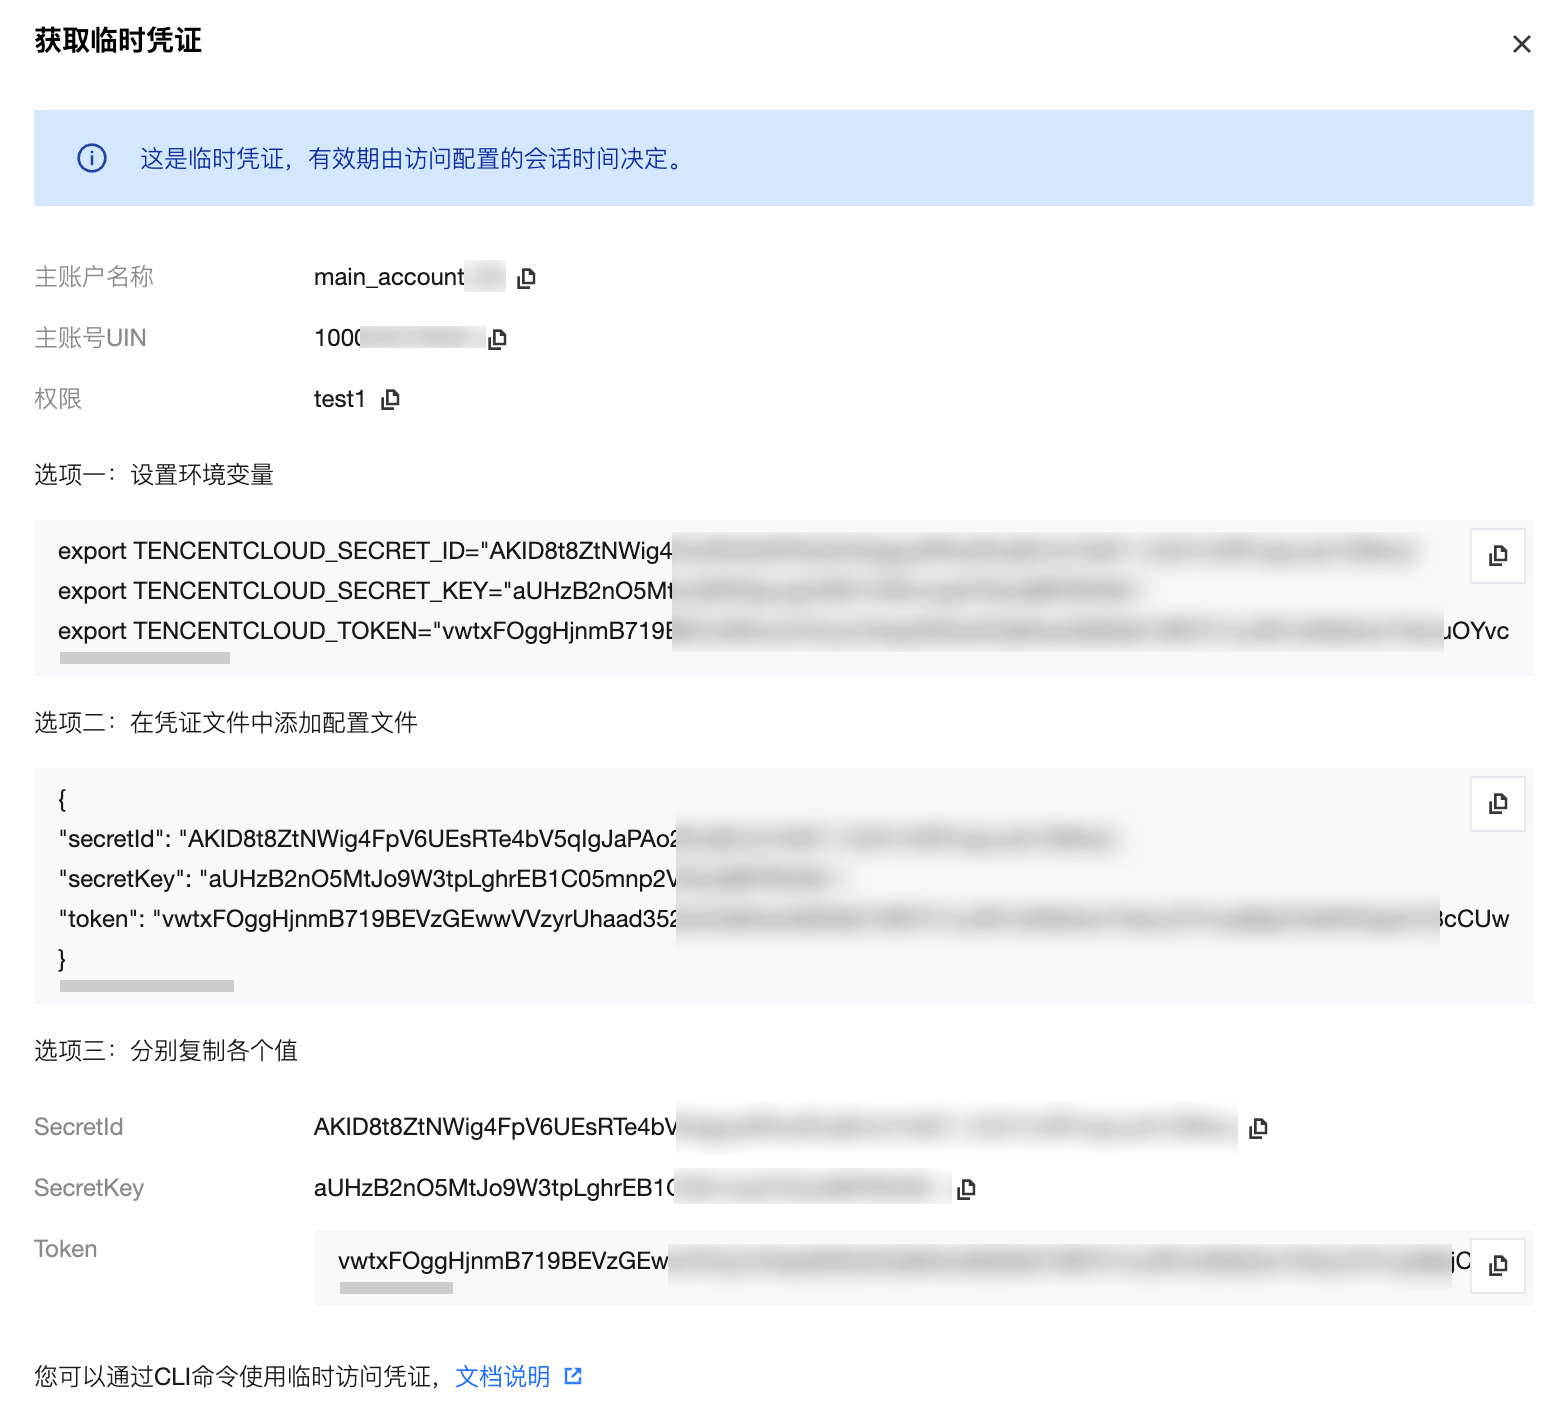Click the SecretKey value starting "aUHzB2nO5MtJo9W3tpLghrEB1"
This screenshot has width=1560, height=1422.
pos(632,1188)
